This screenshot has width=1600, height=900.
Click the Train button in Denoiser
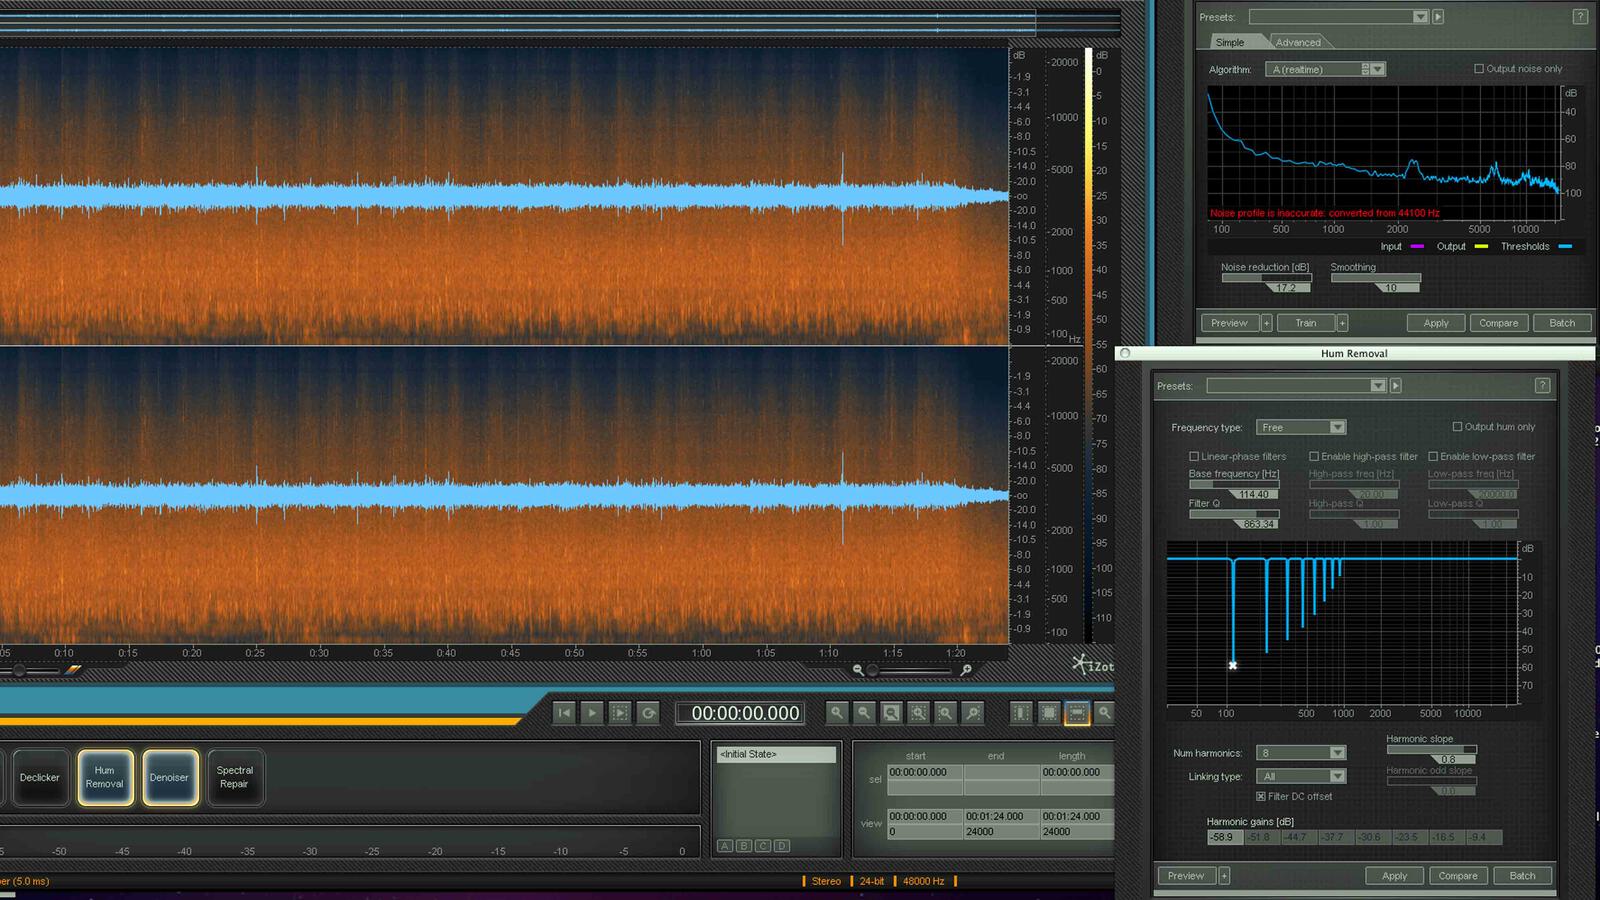point(1306,323)
